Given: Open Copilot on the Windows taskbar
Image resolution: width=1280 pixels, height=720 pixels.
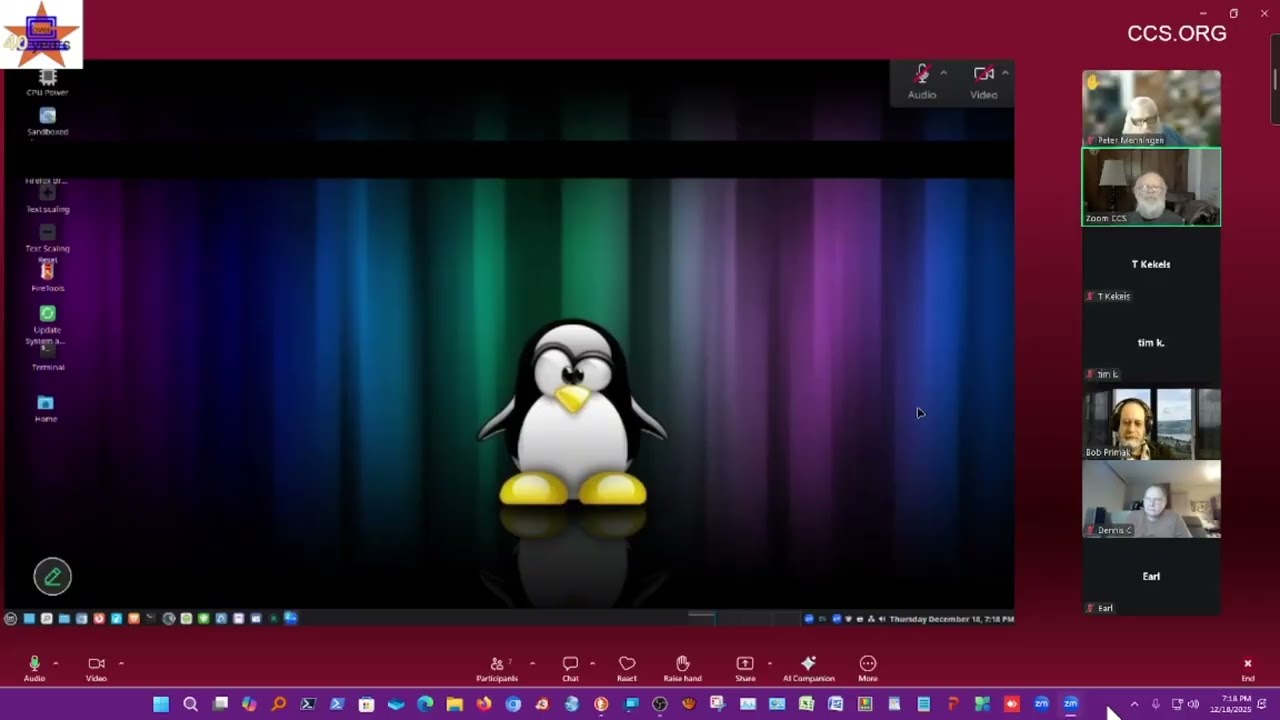Looking at the screenshot, I should pyautogui.click(x=249, y=704).
